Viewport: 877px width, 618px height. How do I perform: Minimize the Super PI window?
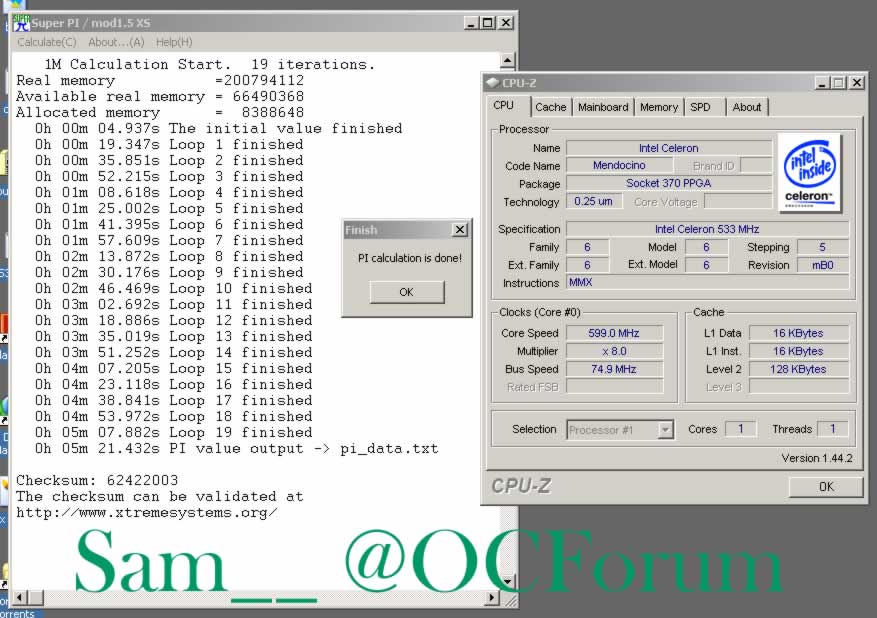471,23
